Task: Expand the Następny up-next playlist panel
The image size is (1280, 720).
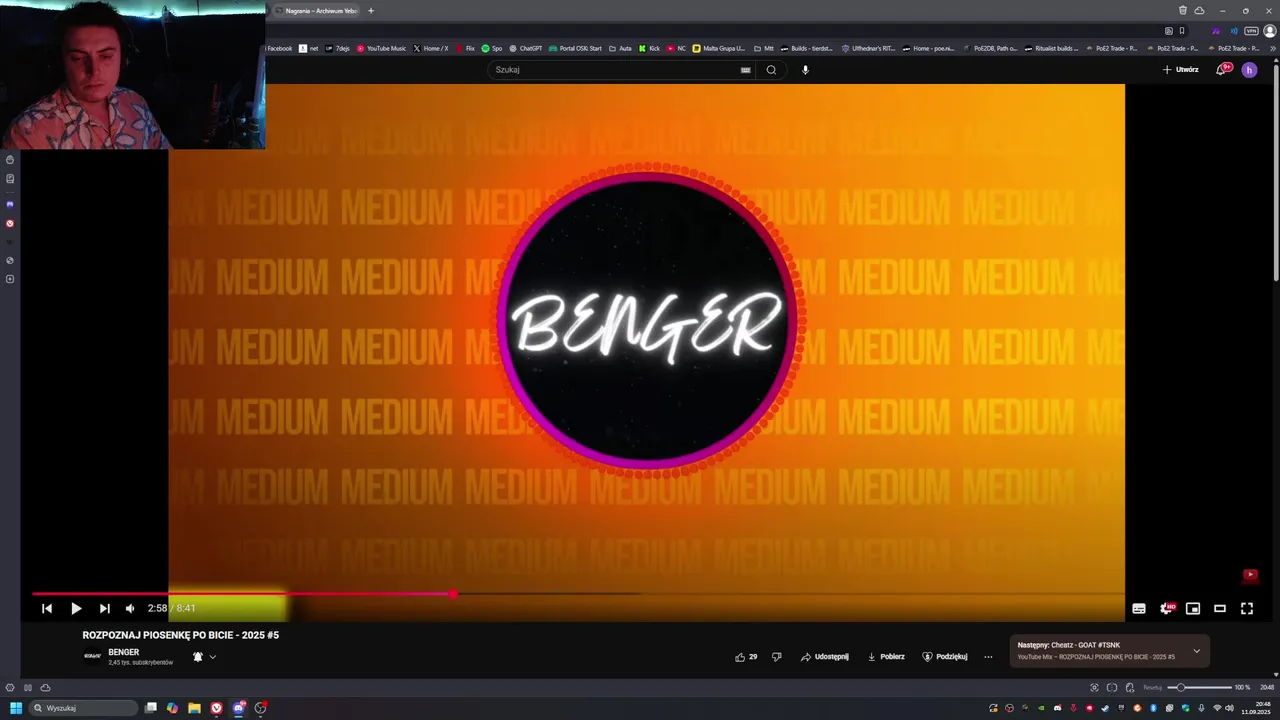Action: tap(1196, 651)
